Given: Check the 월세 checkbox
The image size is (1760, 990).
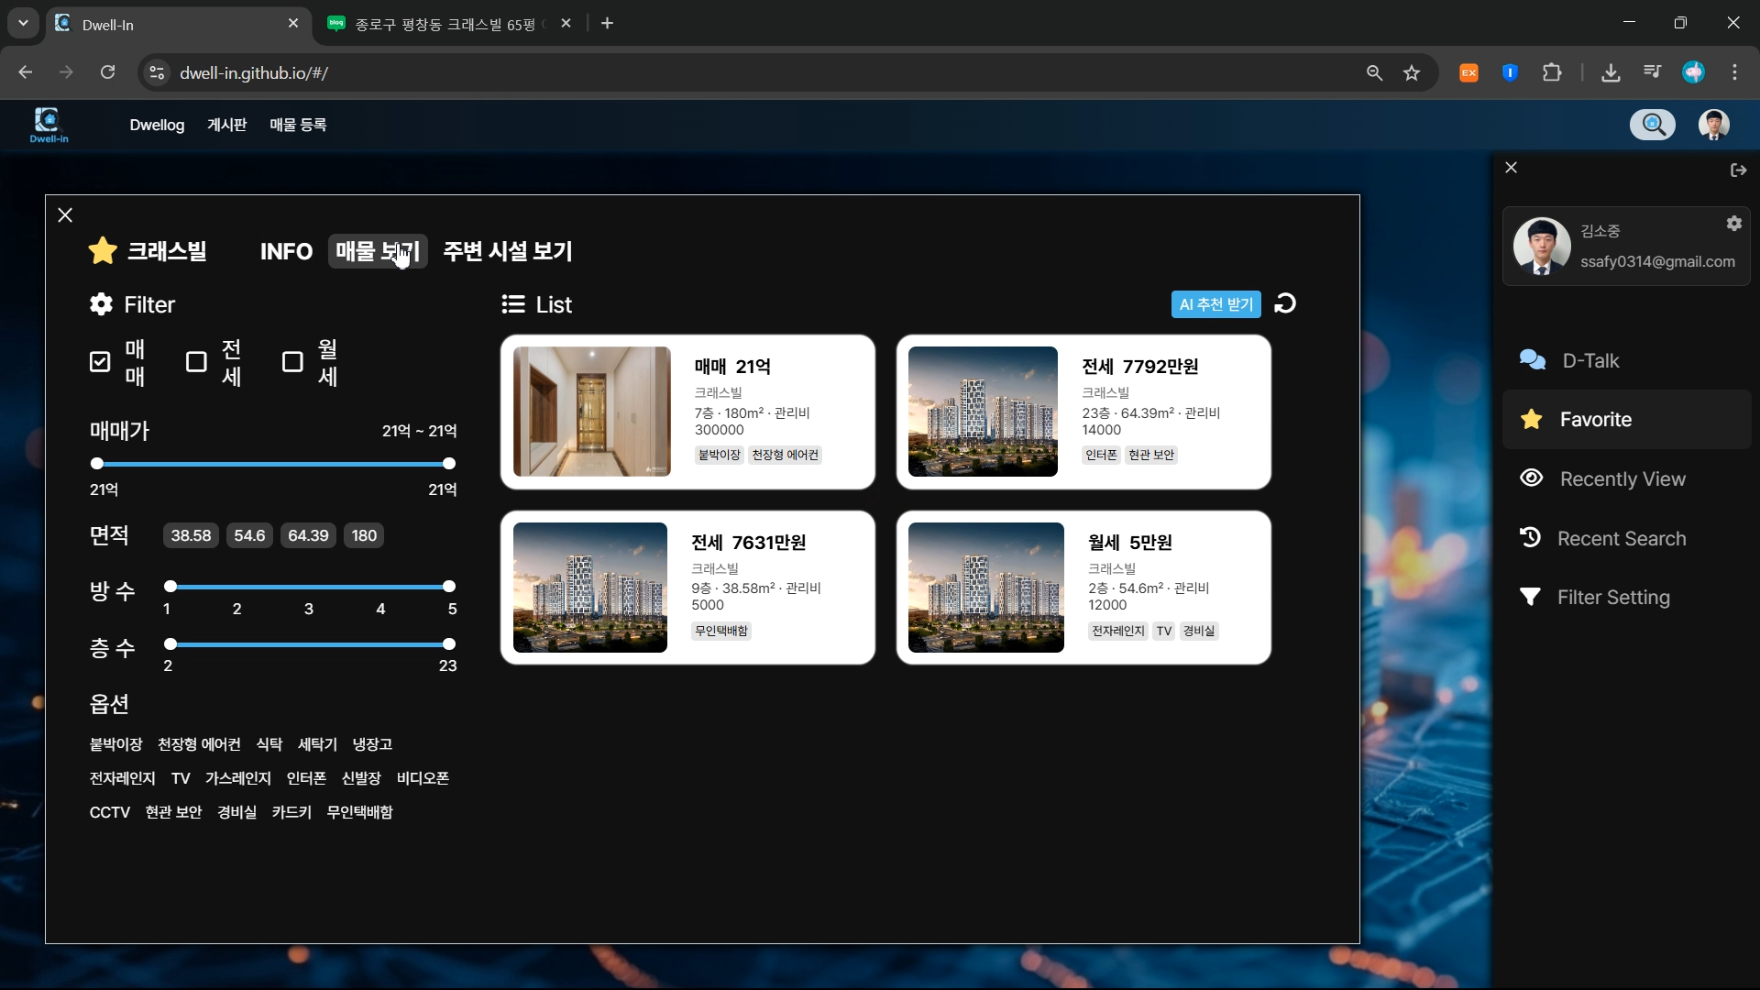Looking at the screenshot, I should coord(292,362).
